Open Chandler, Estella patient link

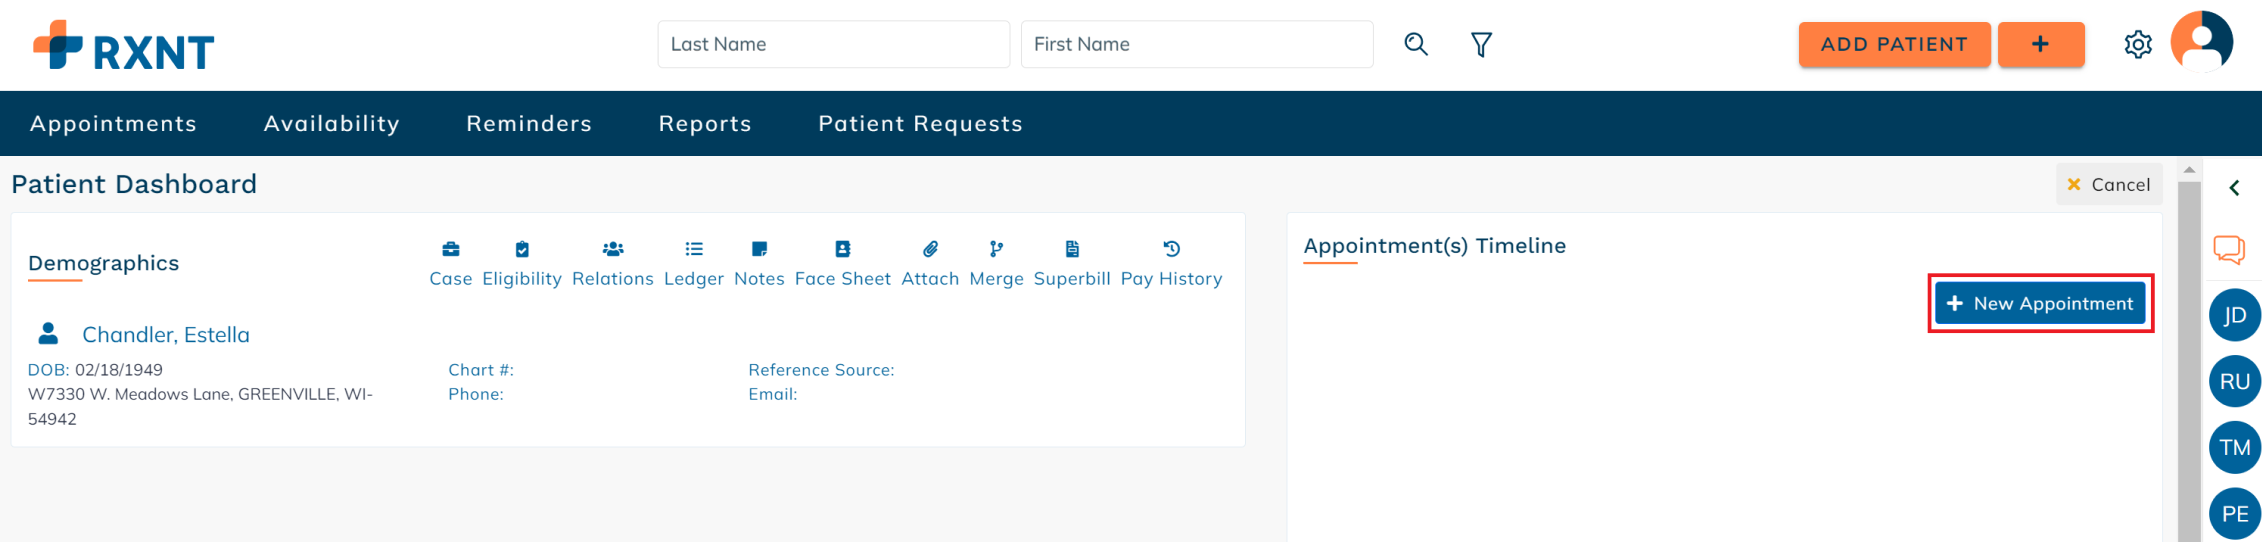(x=166, y=335)
